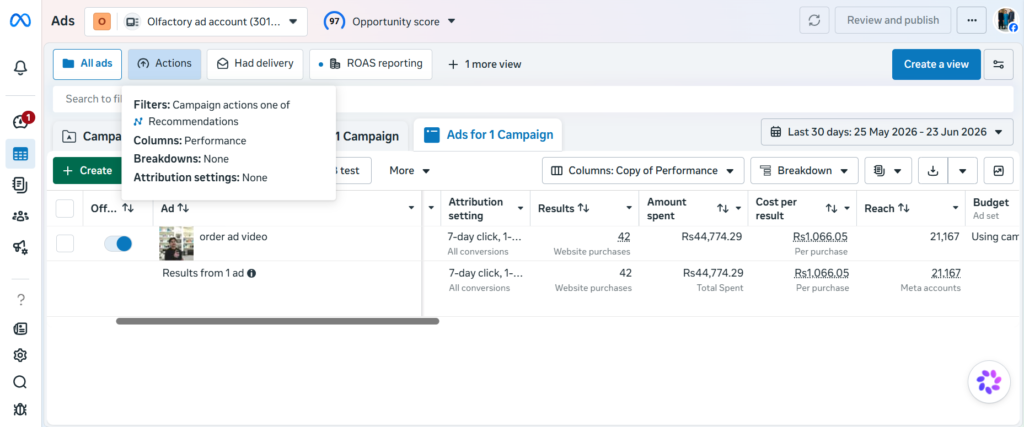Viewport: 1024px width, 427px height.
Task: Tick the select-all checkbox in table header
Action: [x=65, y=208]
